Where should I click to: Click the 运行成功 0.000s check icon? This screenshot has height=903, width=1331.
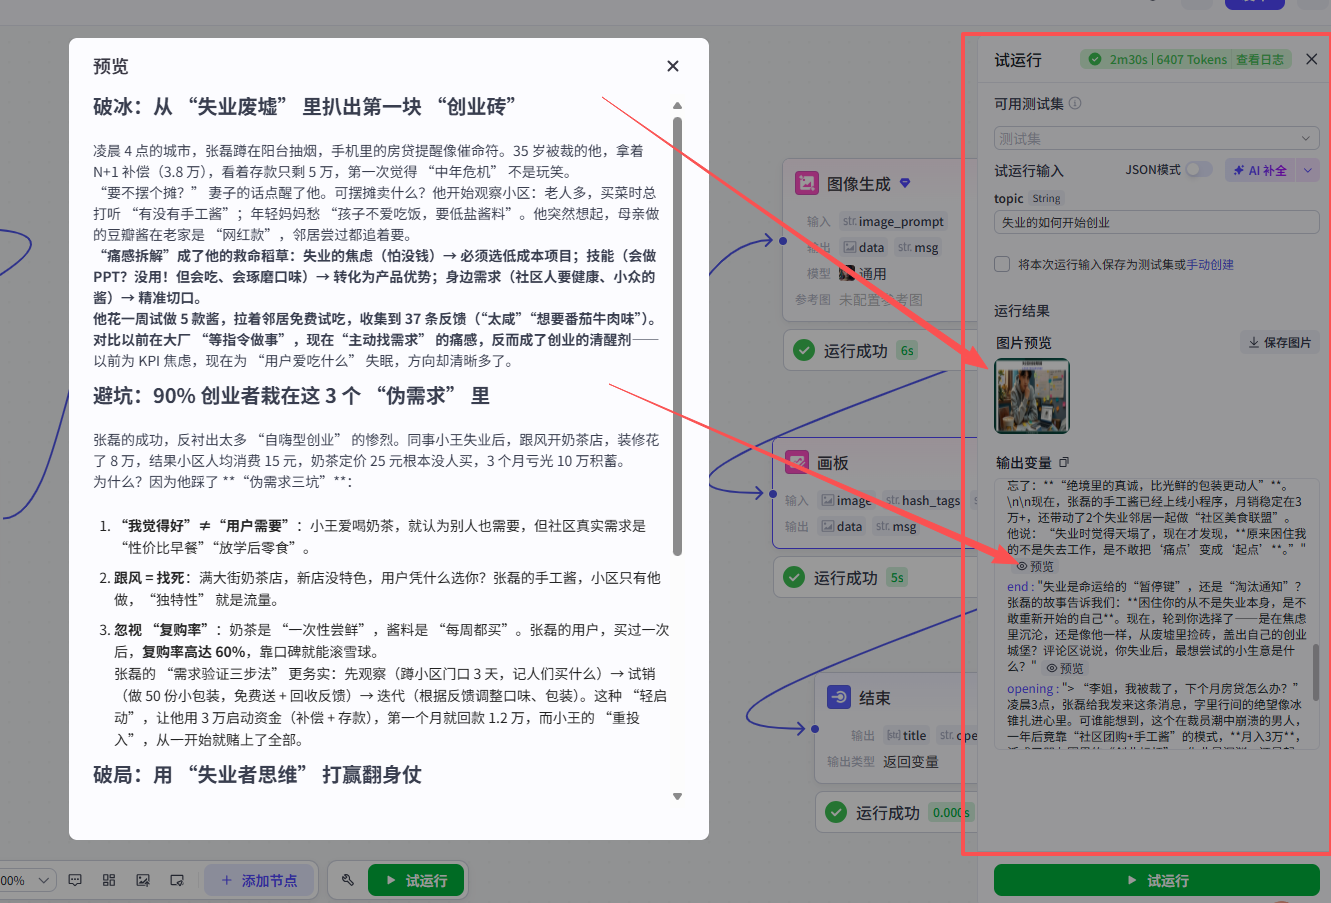(x=836, y=812)
